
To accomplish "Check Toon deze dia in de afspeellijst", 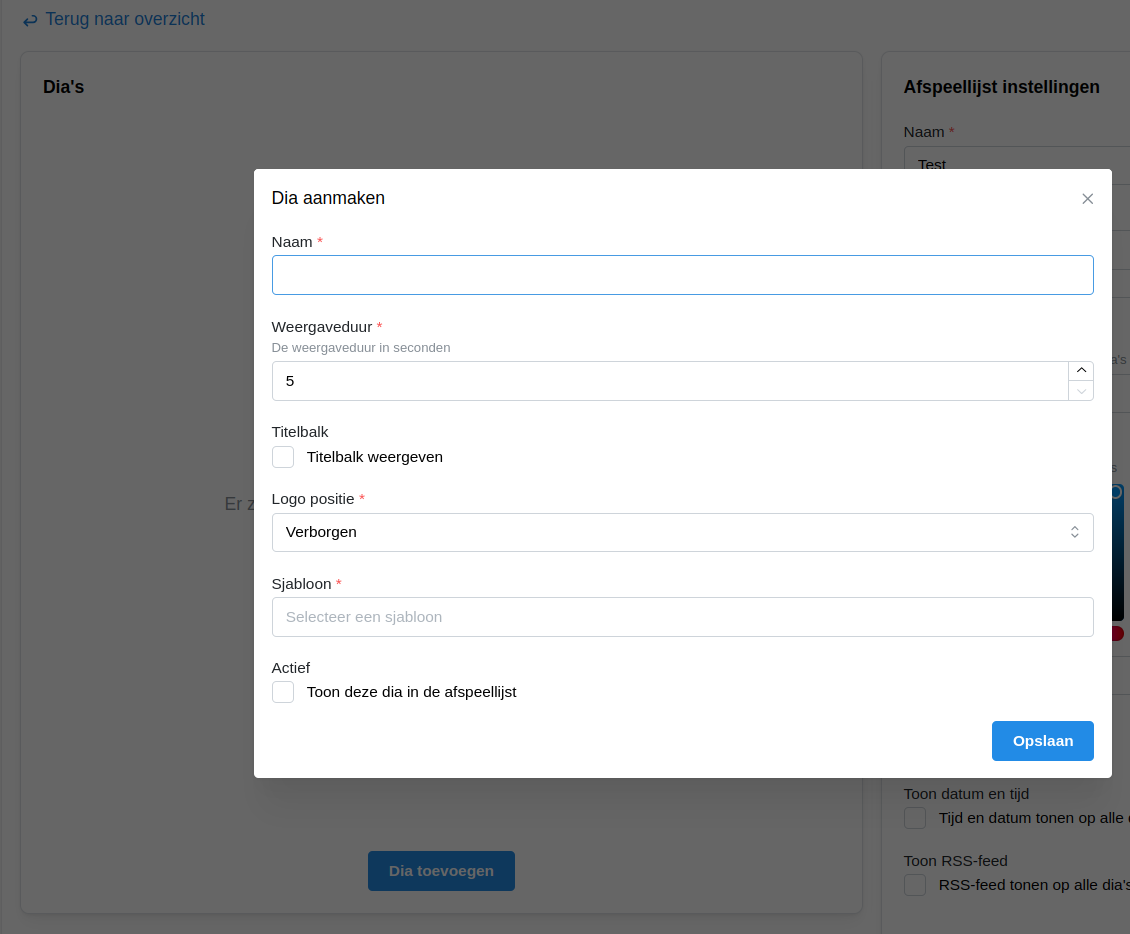I will coord(283,692).
